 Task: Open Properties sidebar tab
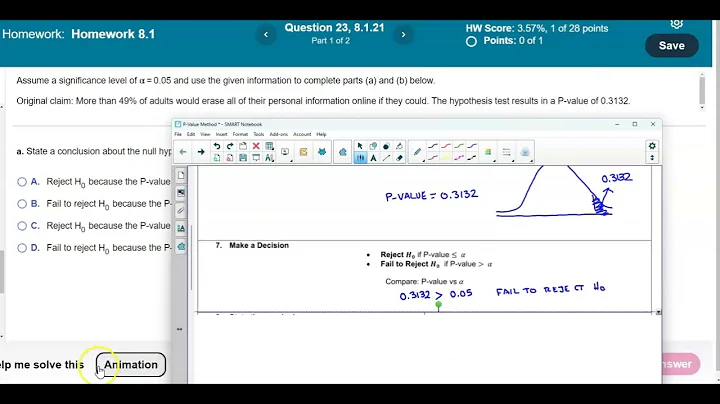pyautogui.click(x=181, y=228)
